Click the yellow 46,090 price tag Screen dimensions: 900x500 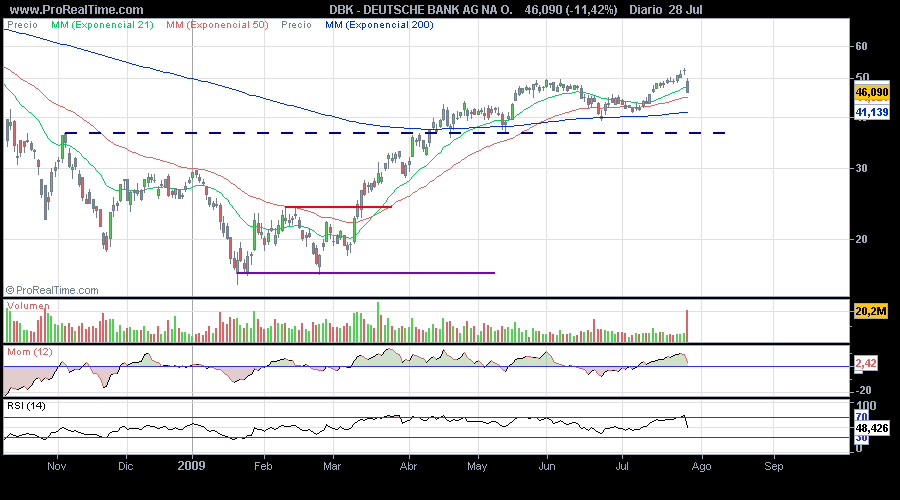click(871, 92)
